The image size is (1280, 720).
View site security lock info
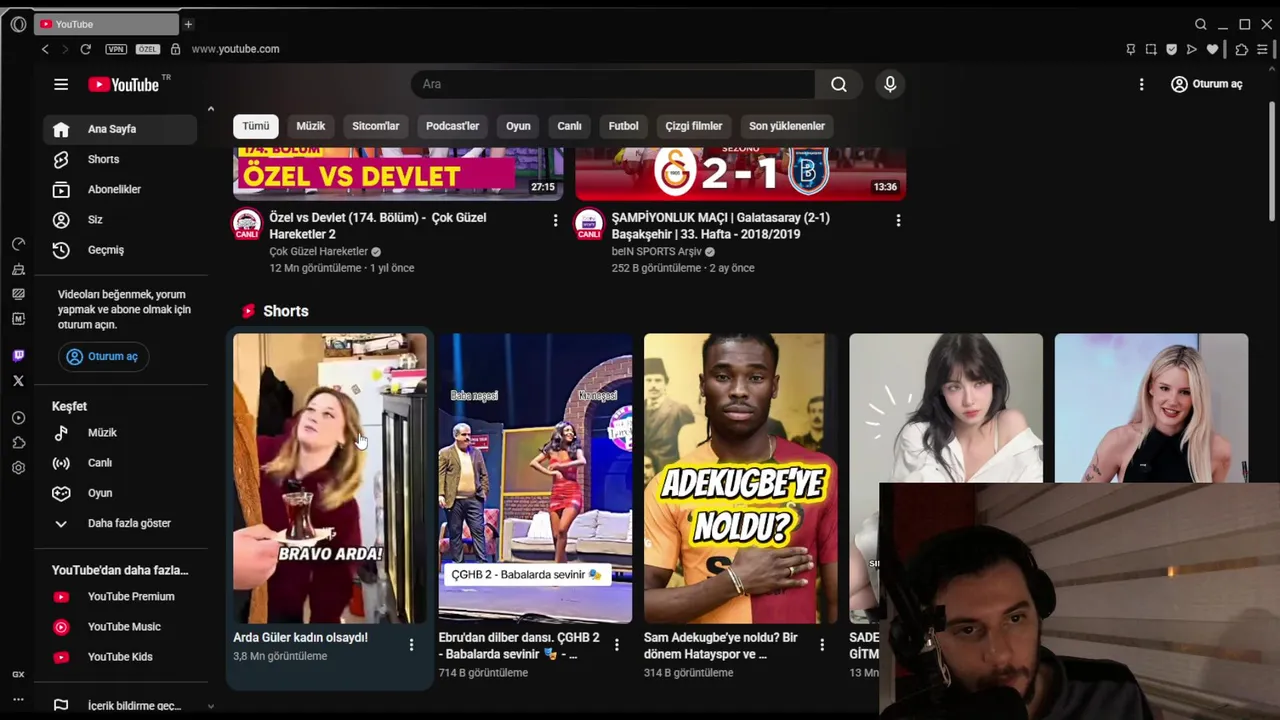(x=175, y=49)
